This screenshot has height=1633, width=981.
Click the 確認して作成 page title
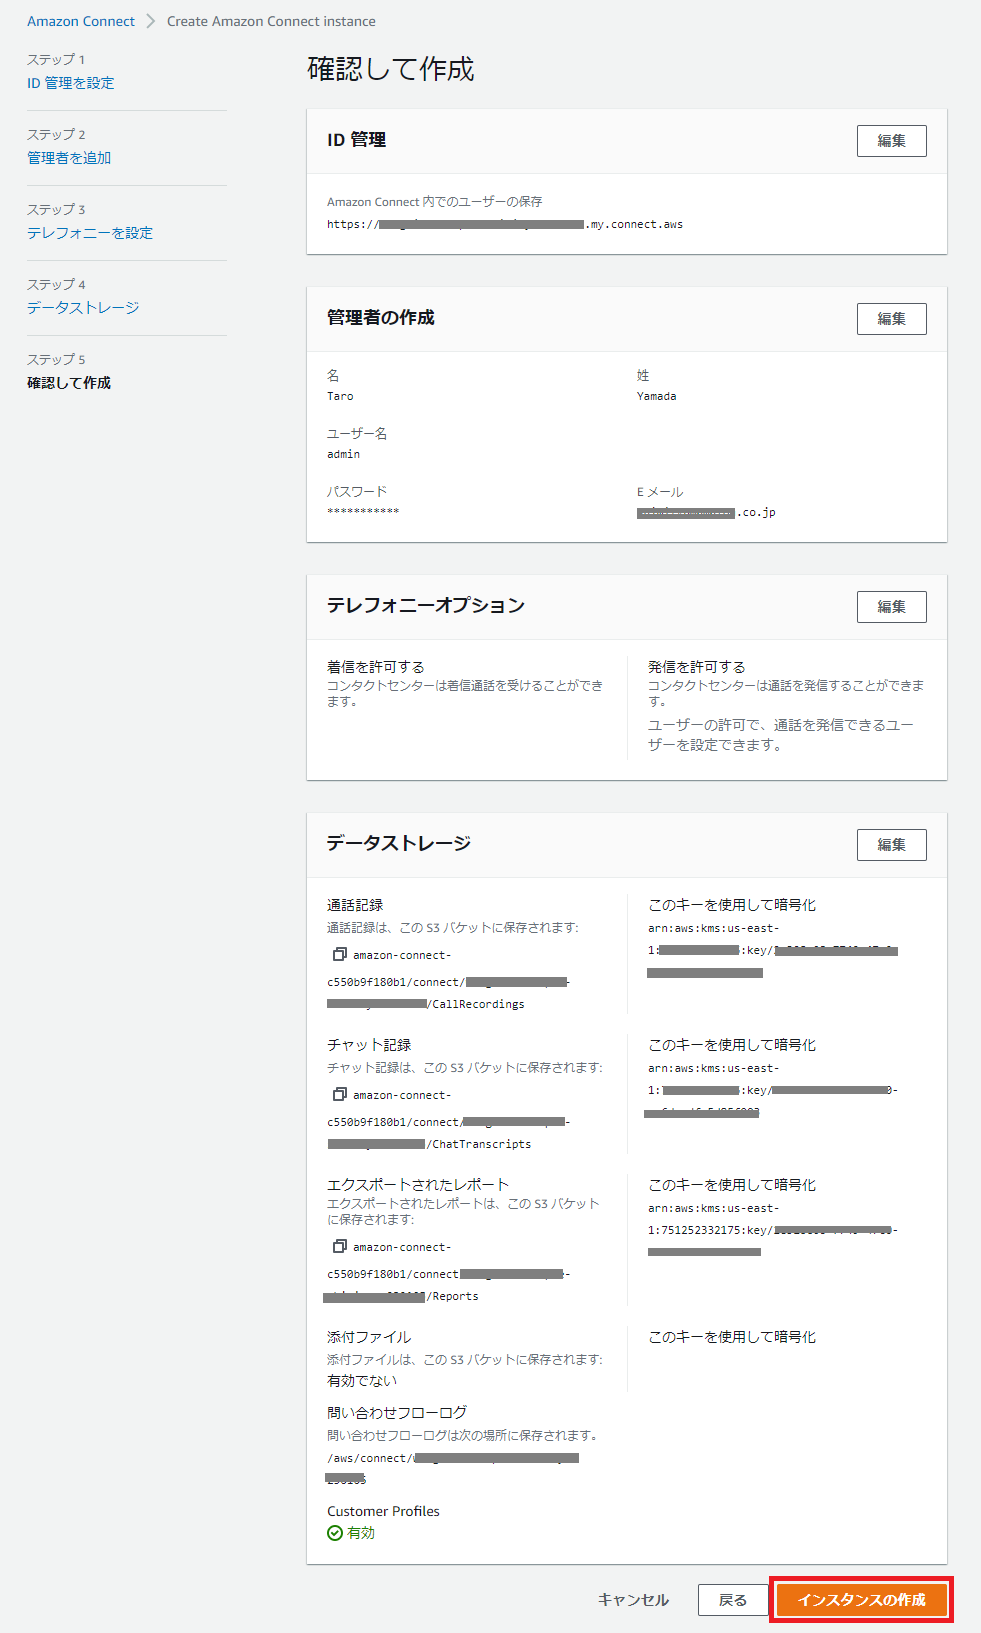point(391,69)
